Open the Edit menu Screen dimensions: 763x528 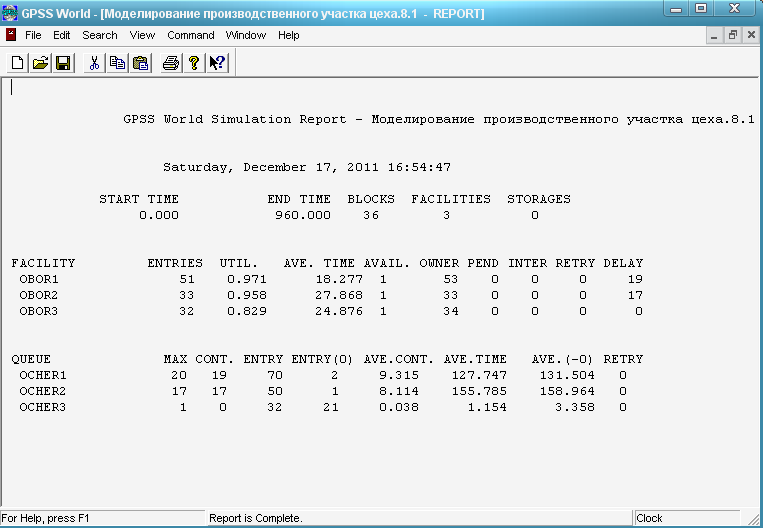tap(61, 35)
